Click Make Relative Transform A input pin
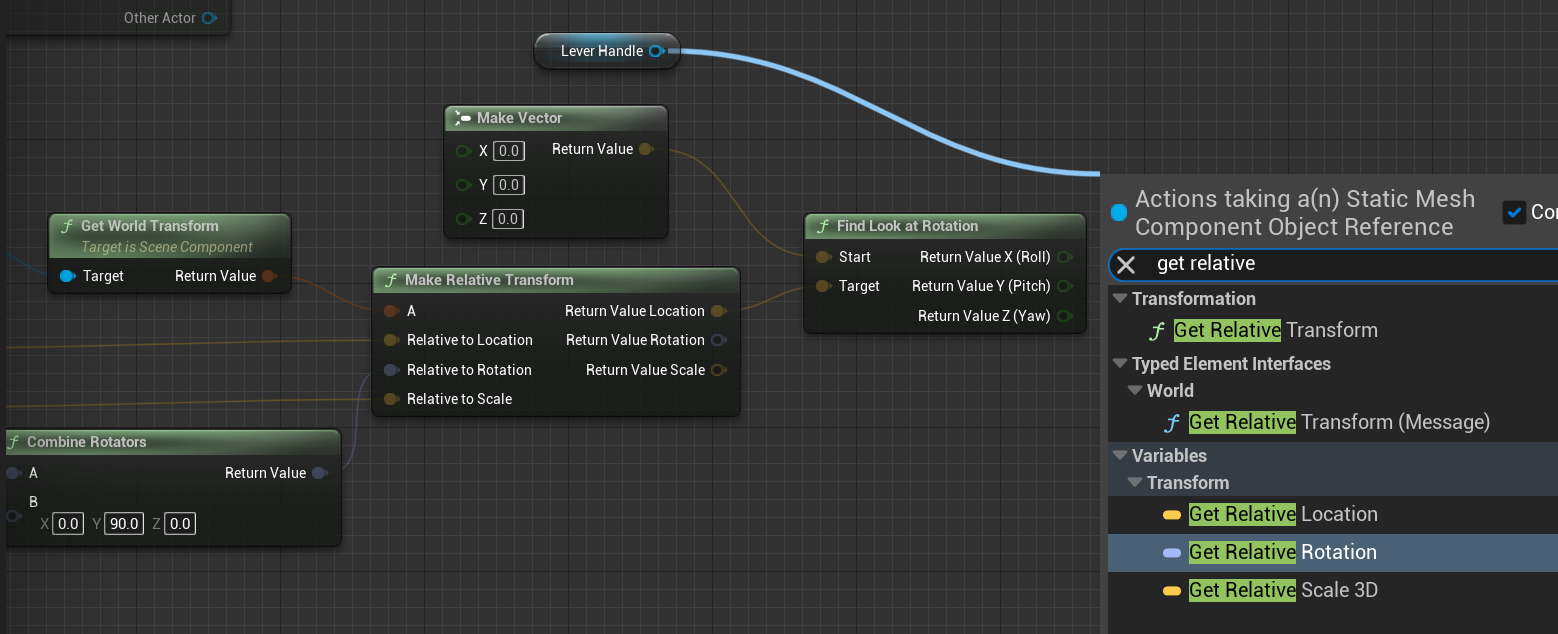This screenshot has width=1558, height=634. pyautogui.click(x=390, y=311)
